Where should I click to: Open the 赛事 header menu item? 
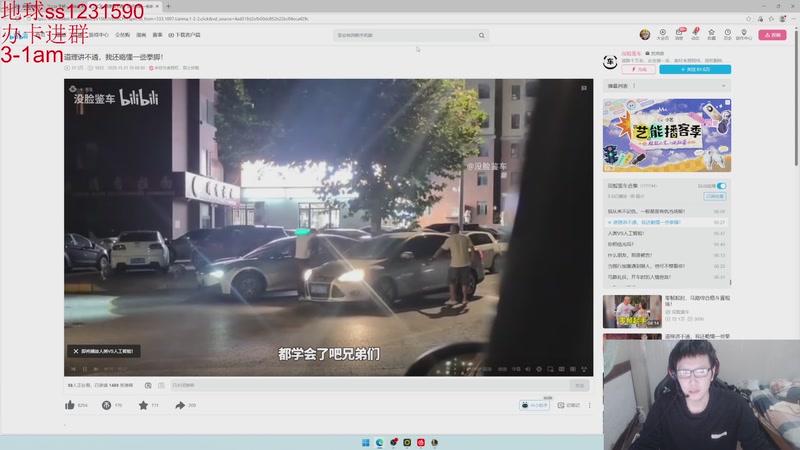157,35
